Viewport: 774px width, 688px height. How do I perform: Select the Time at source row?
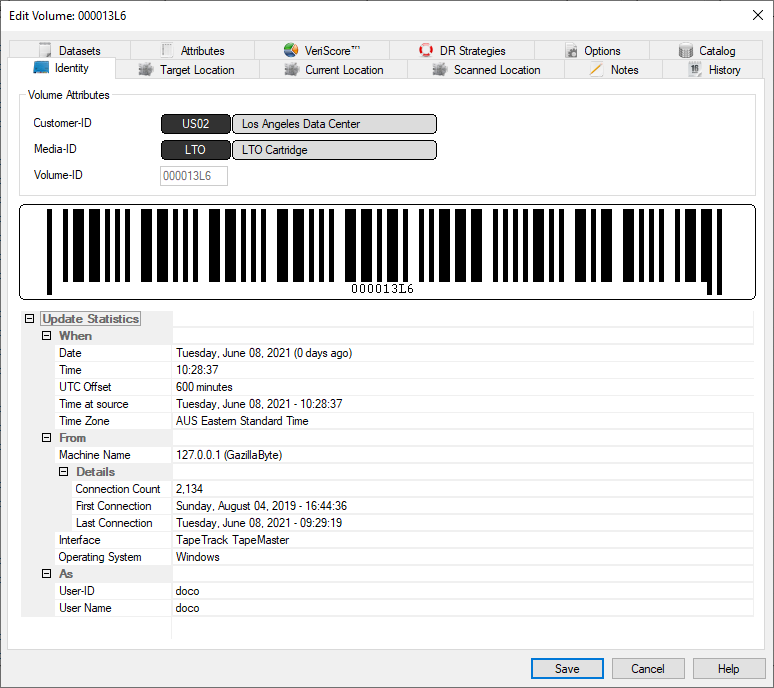(404, 404)
